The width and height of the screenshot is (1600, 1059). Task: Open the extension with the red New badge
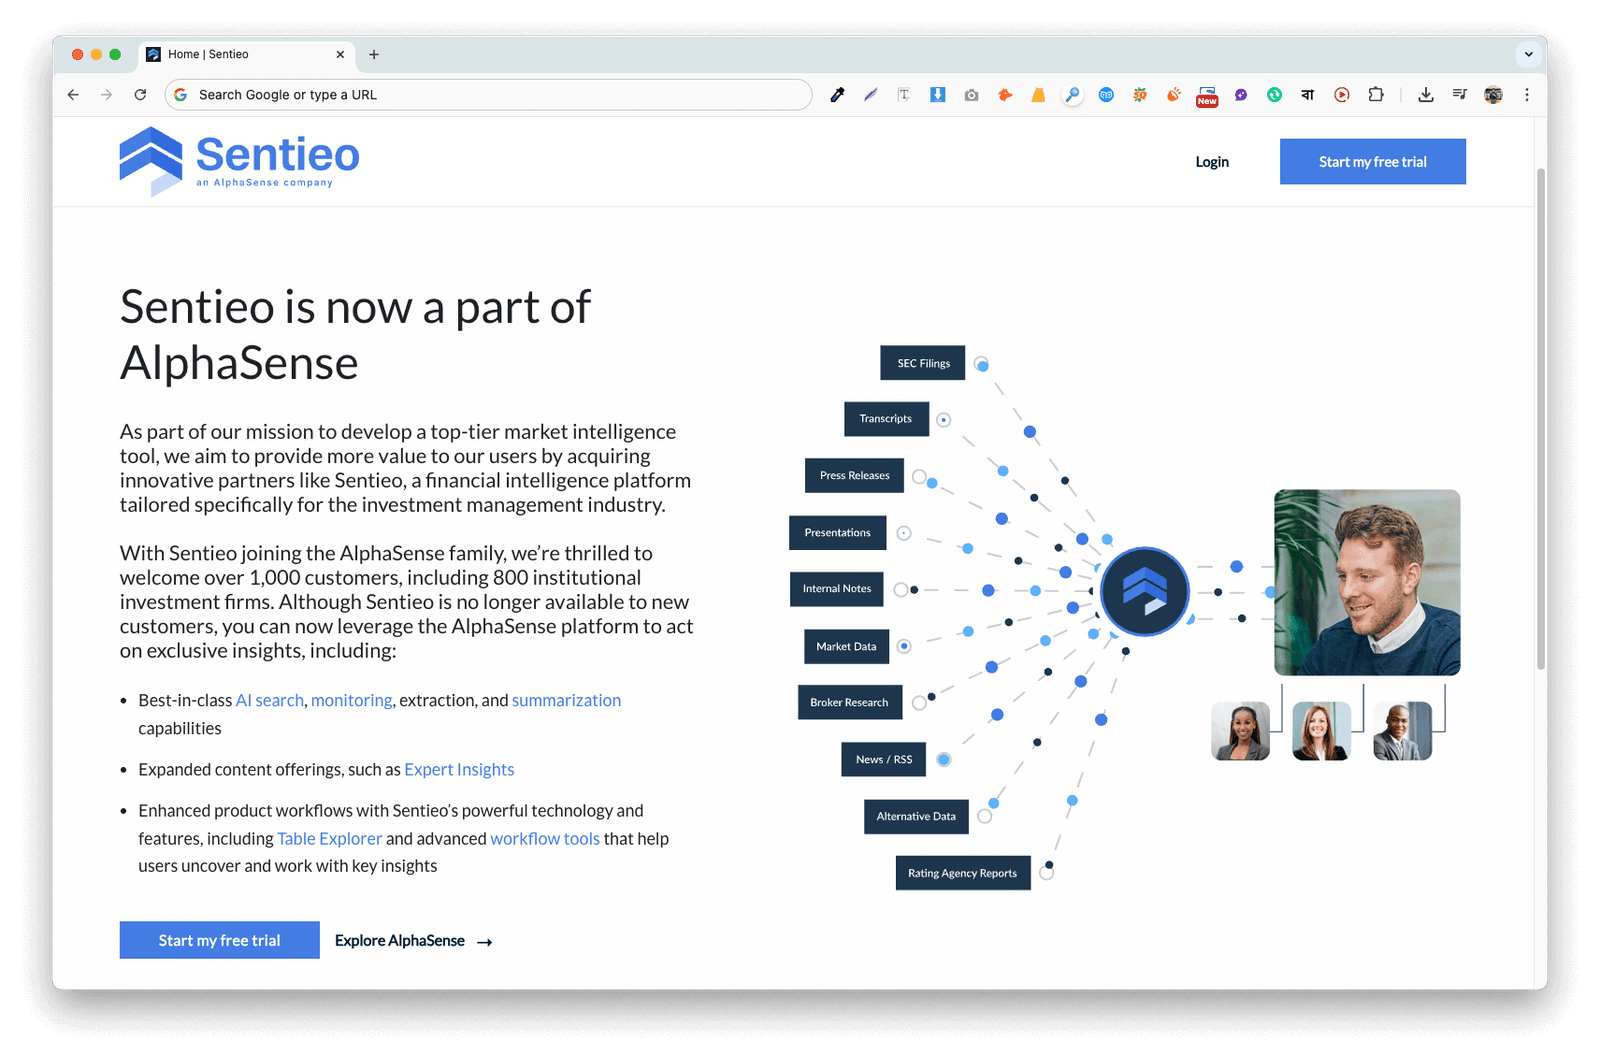tap(1207, 96)
